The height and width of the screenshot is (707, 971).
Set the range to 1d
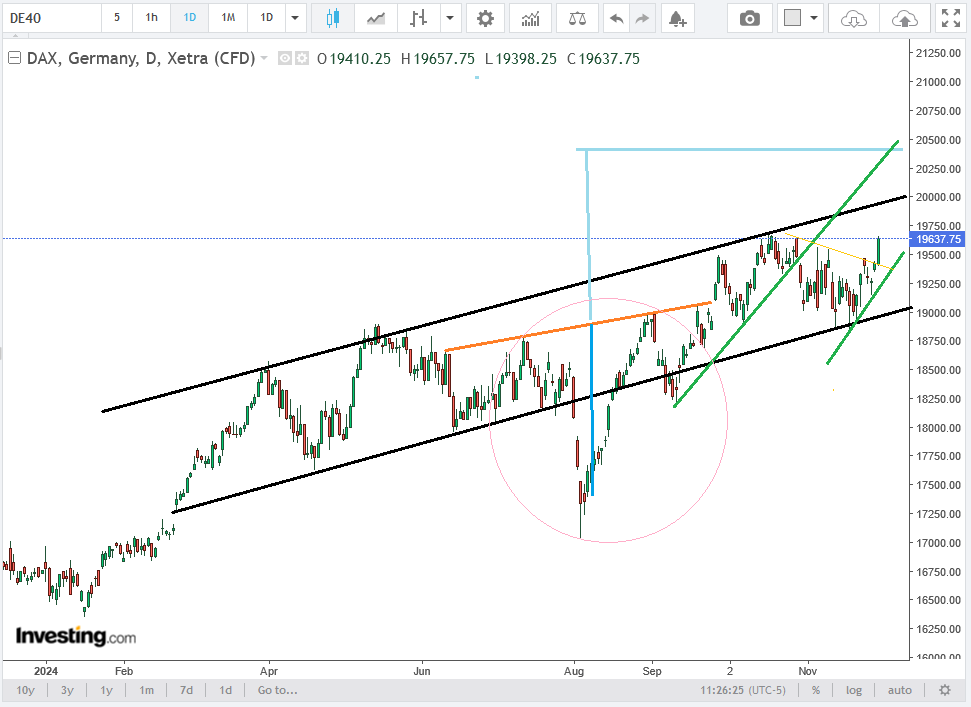225,690
